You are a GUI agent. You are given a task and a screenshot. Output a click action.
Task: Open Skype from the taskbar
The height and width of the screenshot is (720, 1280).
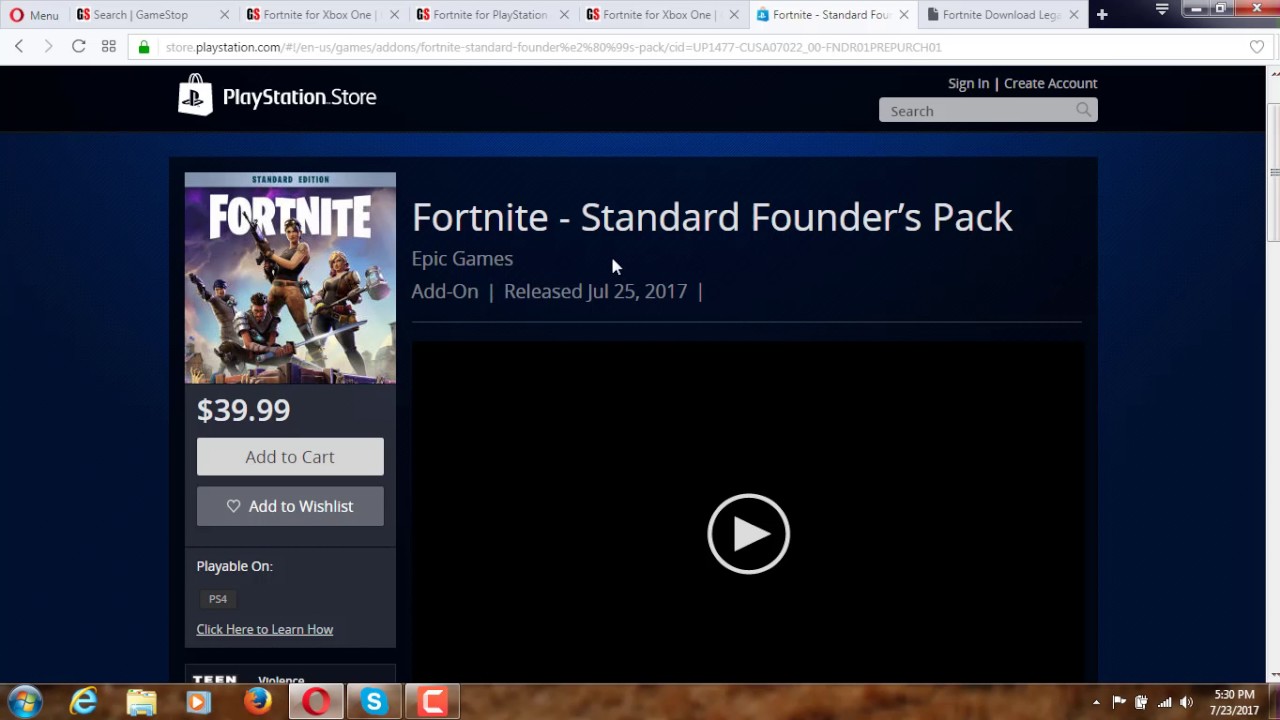[374, 702]
